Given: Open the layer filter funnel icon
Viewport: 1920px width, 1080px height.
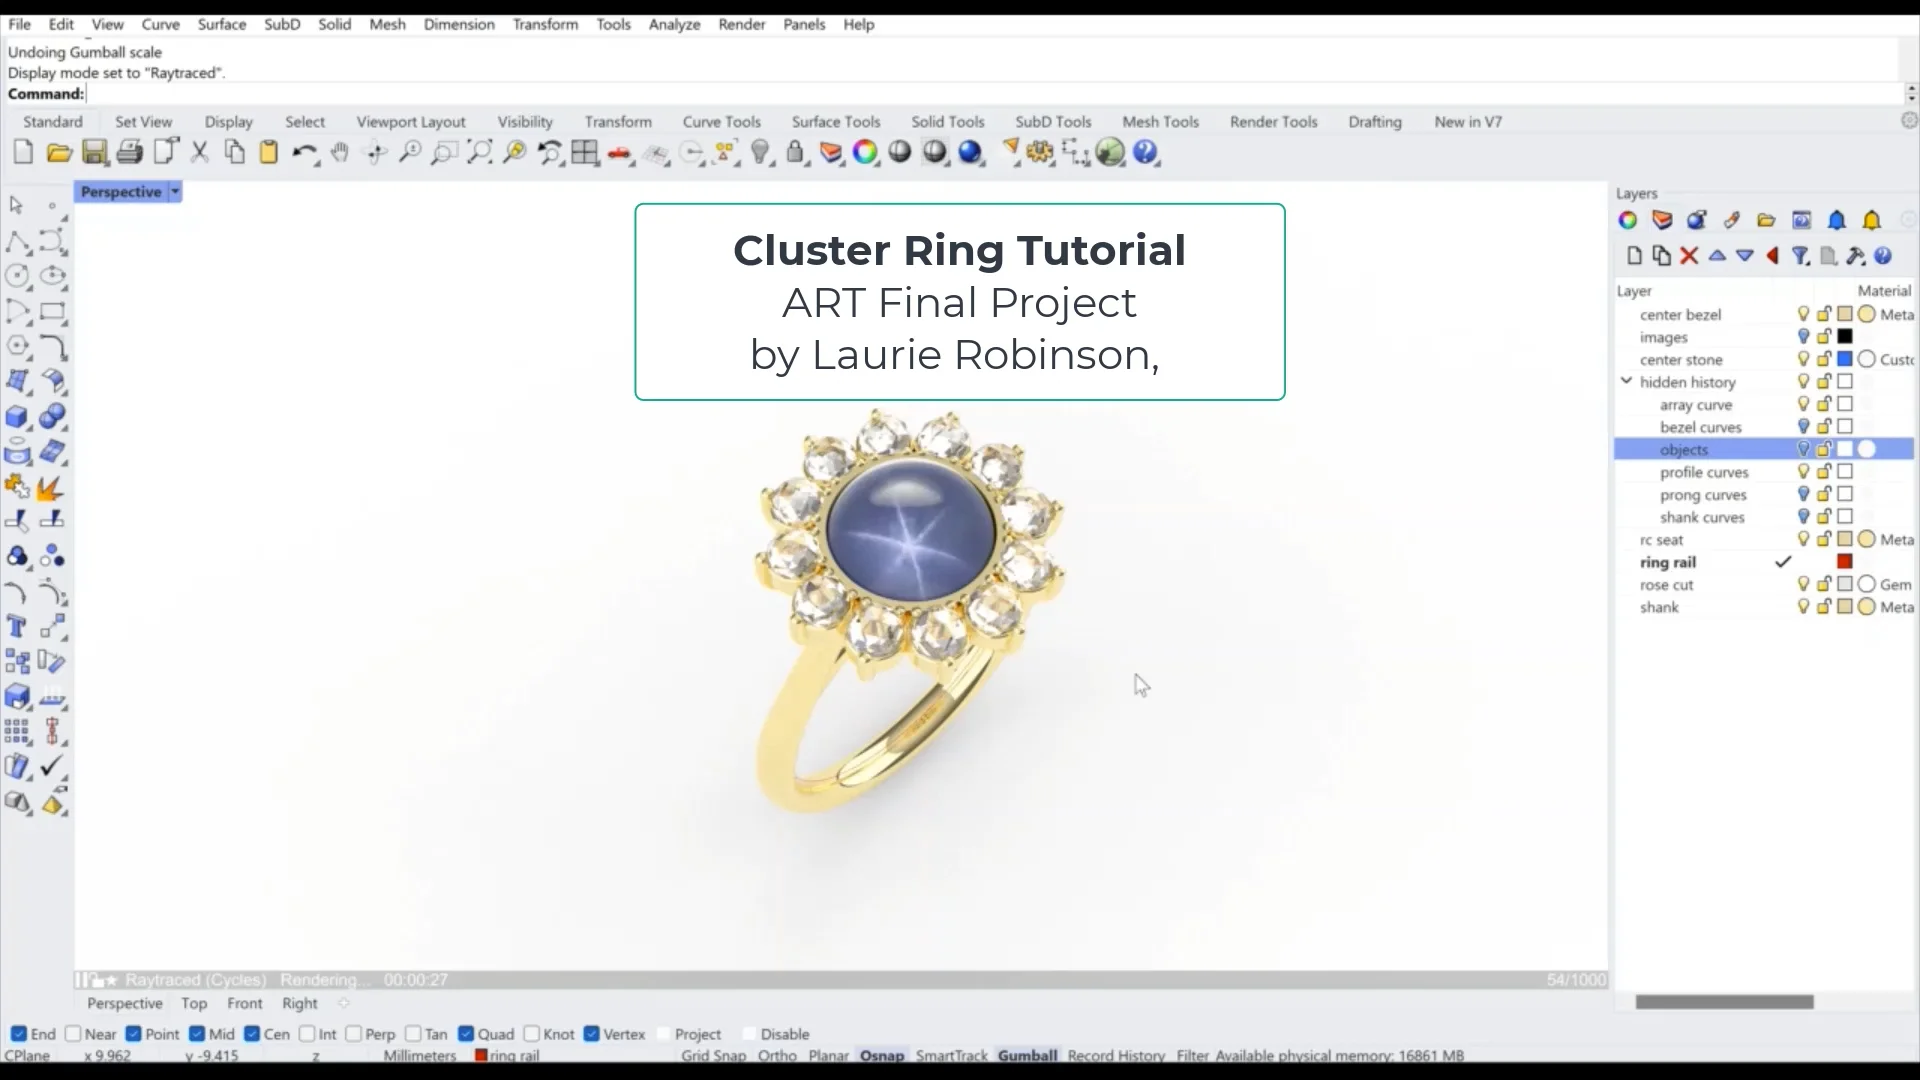Looking at the screenshot, I should (x=1801, y=256).
